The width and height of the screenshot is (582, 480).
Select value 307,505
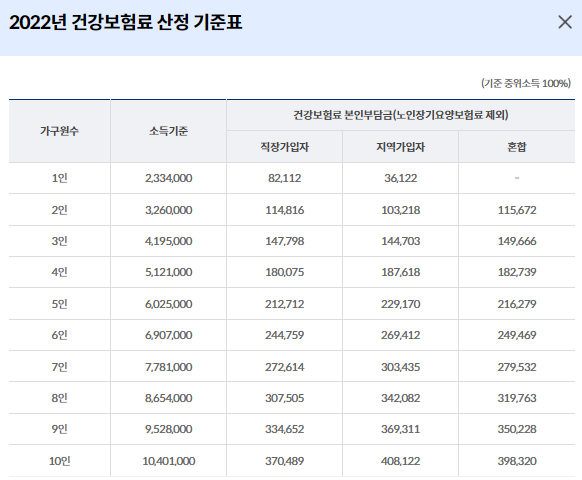(x=285, y=398)
